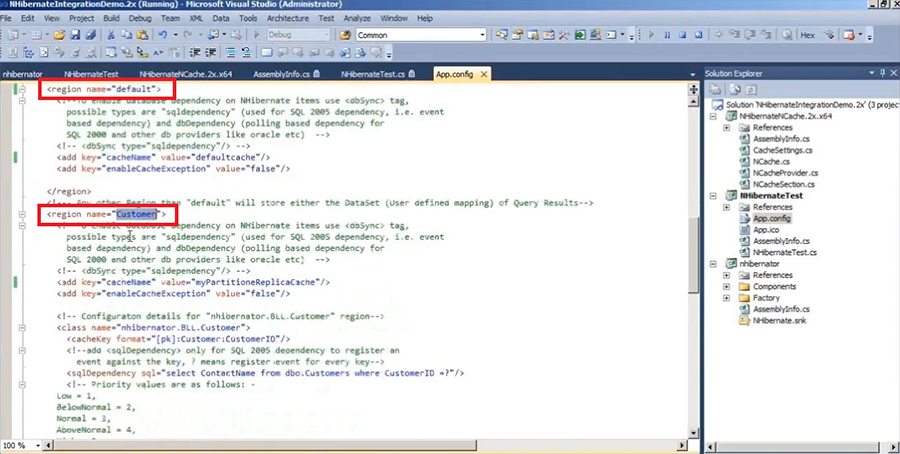The image size is (900, 454).
Task: Select NCacheSection.cs in Solution Explorer
Action: (783, 184)
